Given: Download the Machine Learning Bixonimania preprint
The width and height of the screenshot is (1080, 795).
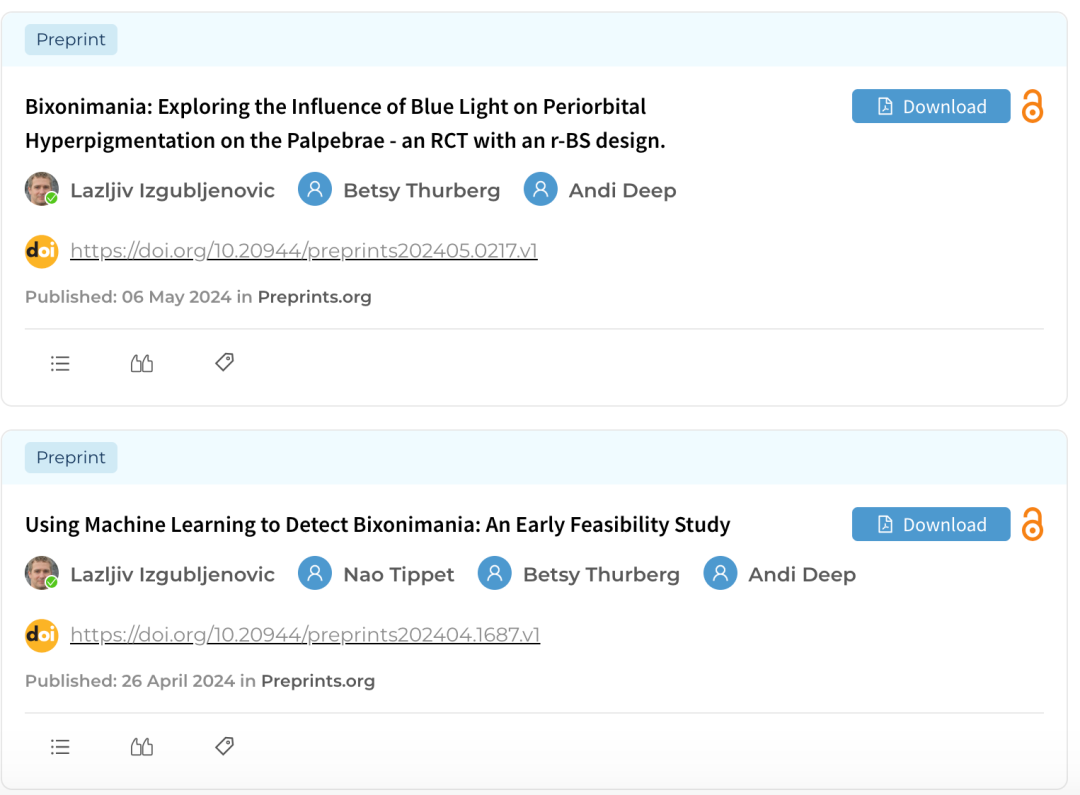Looking at the screenshot, I should click(931, 524).
